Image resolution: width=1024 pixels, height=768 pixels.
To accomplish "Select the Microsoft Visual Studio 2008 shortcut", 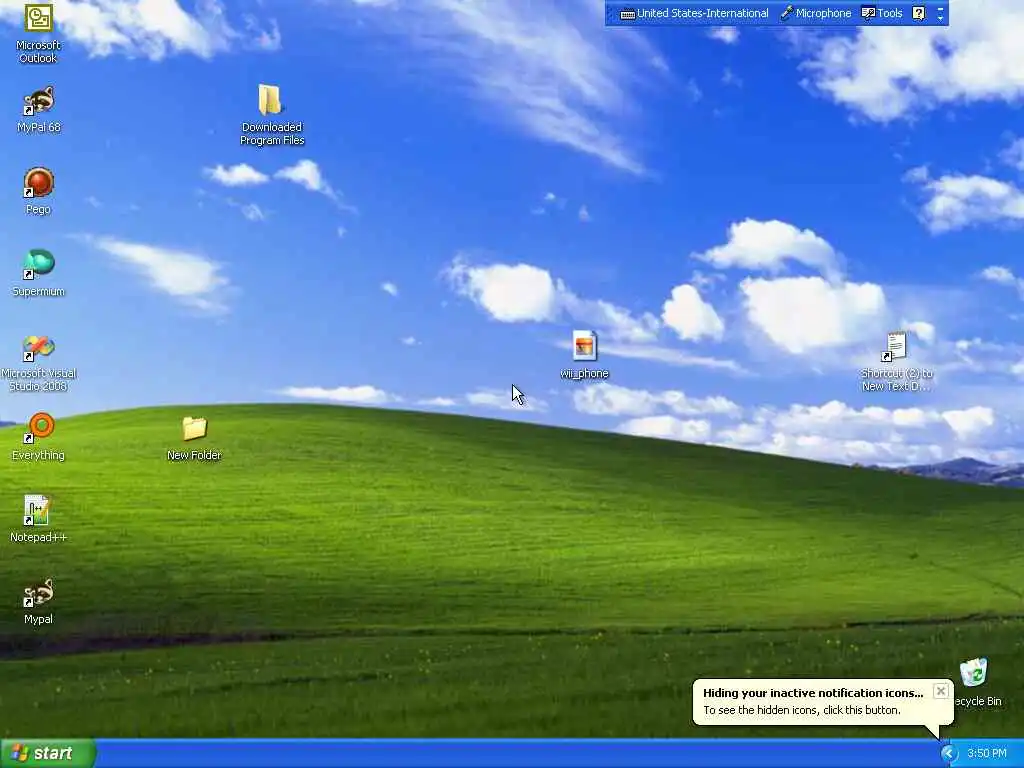I will coord(38,363).
